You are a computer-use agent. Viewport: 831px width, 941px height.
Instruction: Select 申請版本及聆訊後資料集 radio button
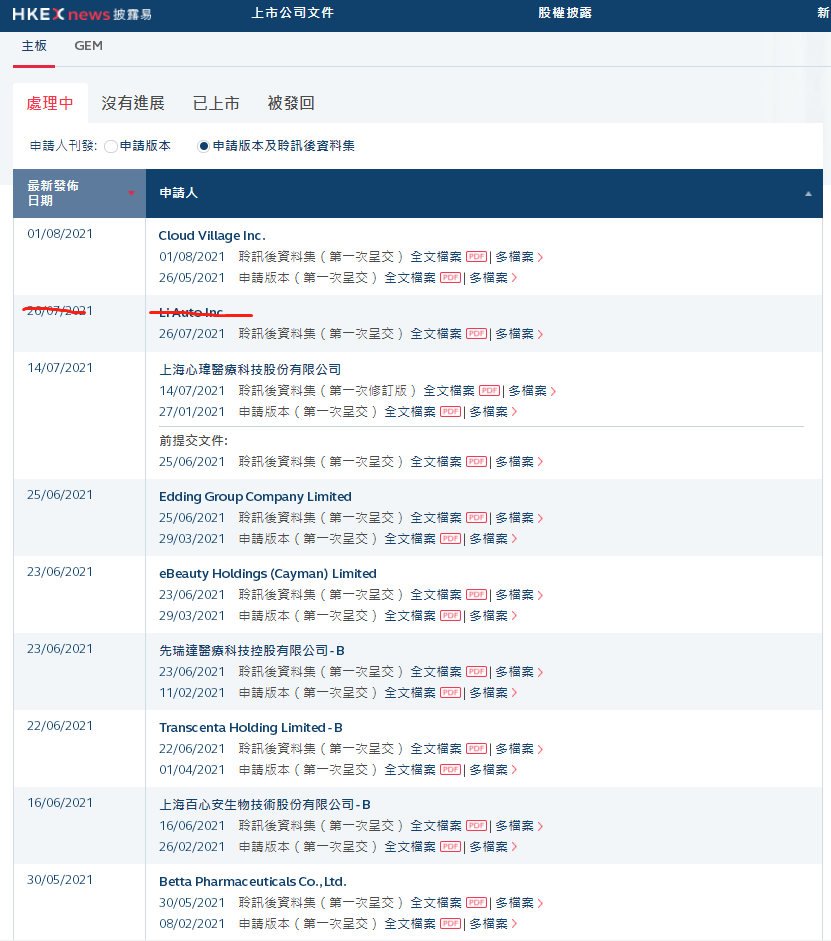(x=204, y=146)
